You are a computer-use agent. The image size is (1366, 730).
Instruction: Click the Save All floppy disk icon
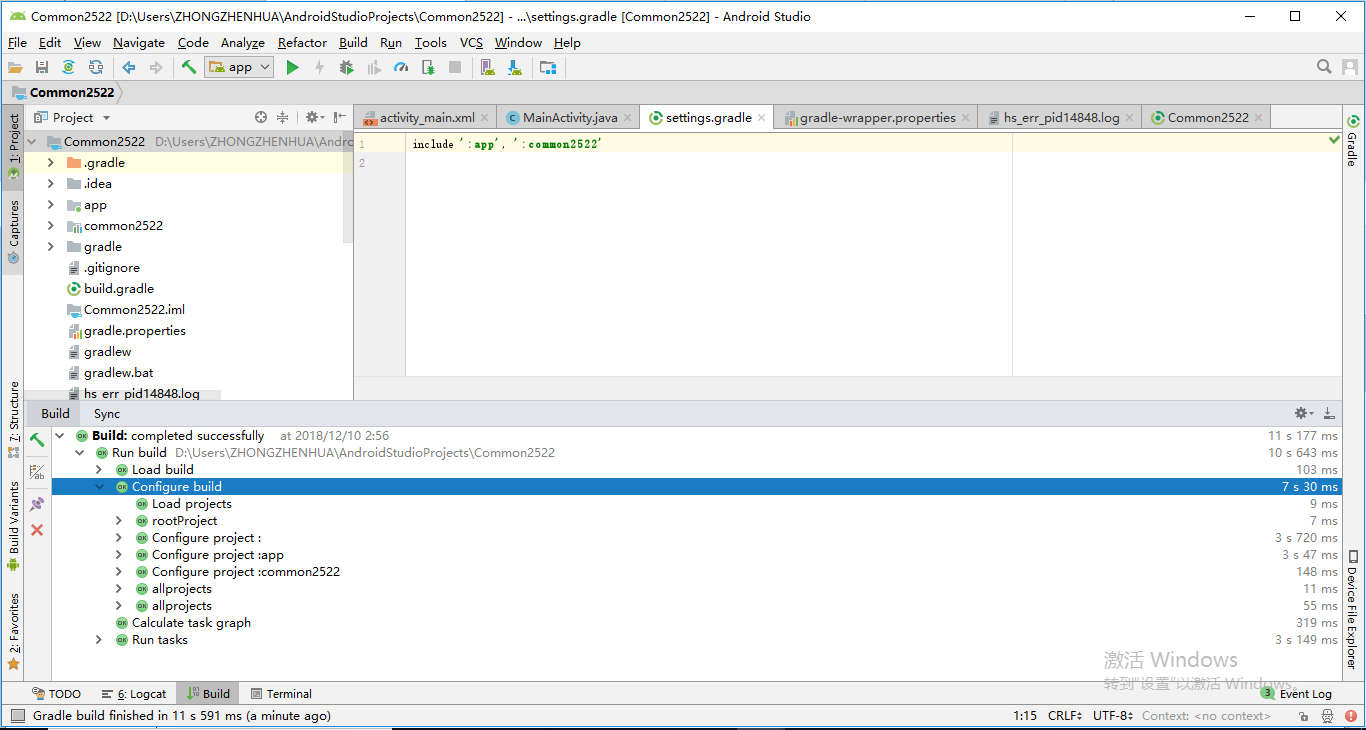42,67
